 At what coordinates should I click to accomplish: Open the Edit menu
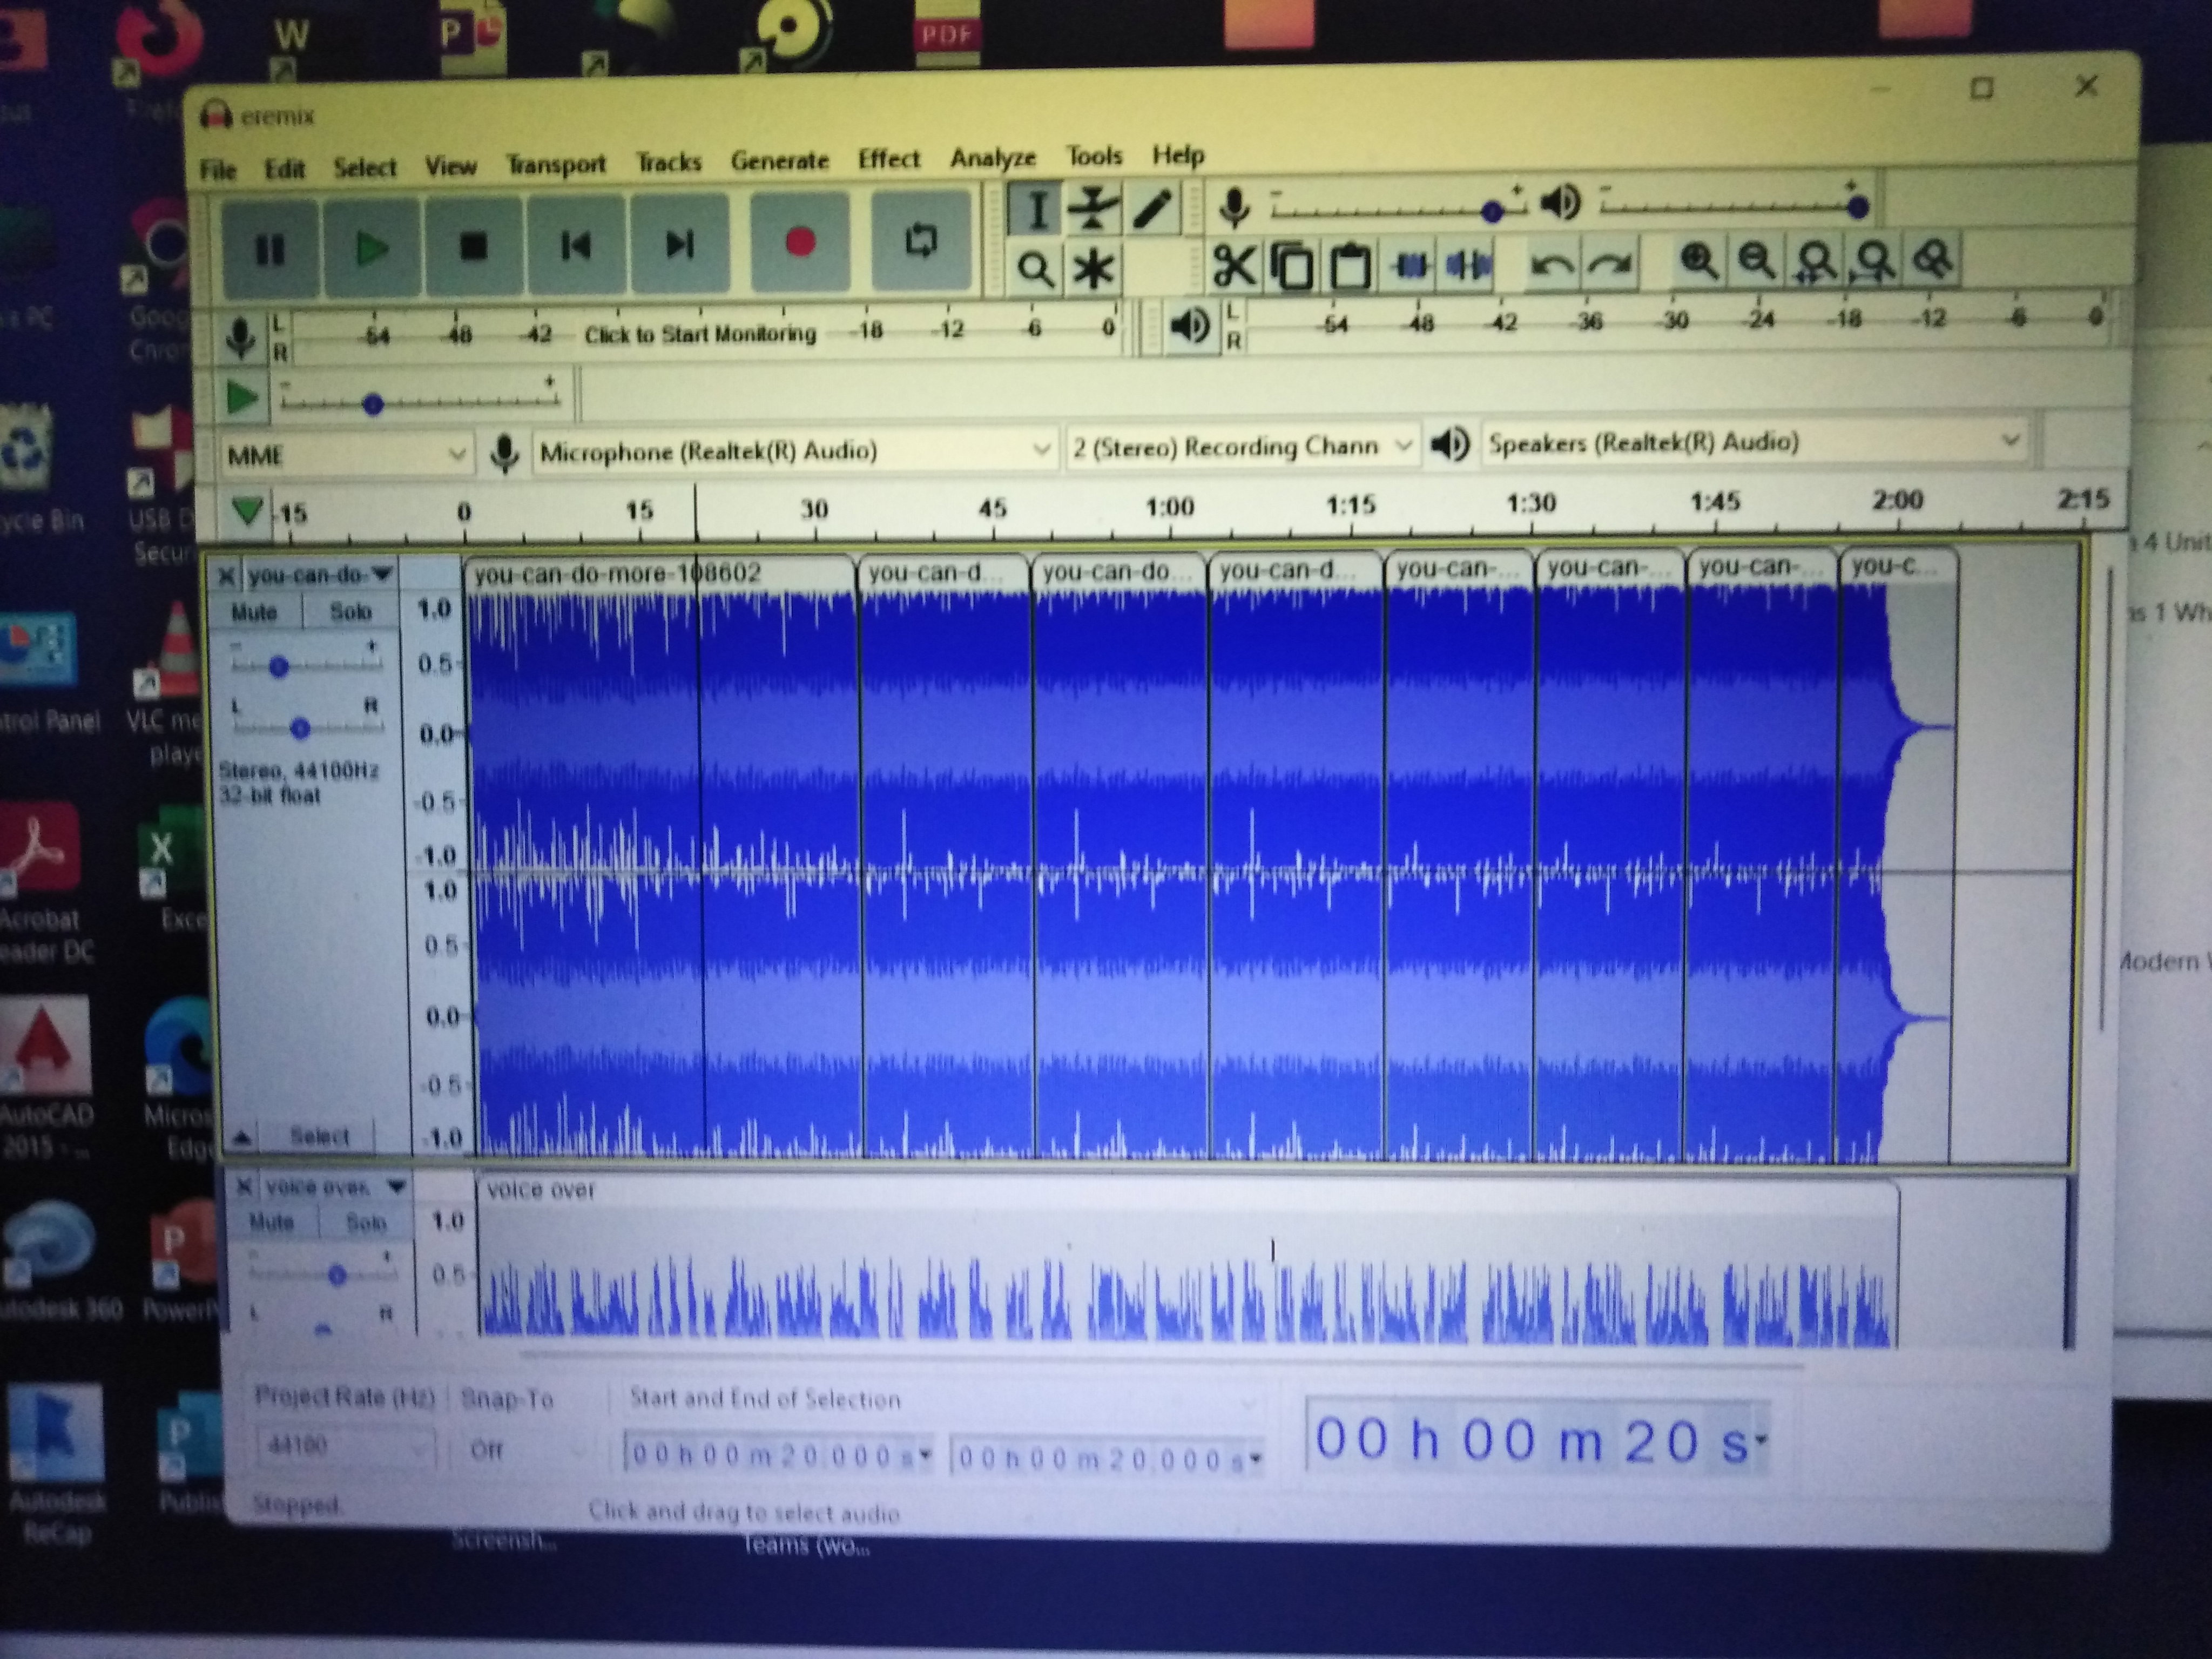284,169
